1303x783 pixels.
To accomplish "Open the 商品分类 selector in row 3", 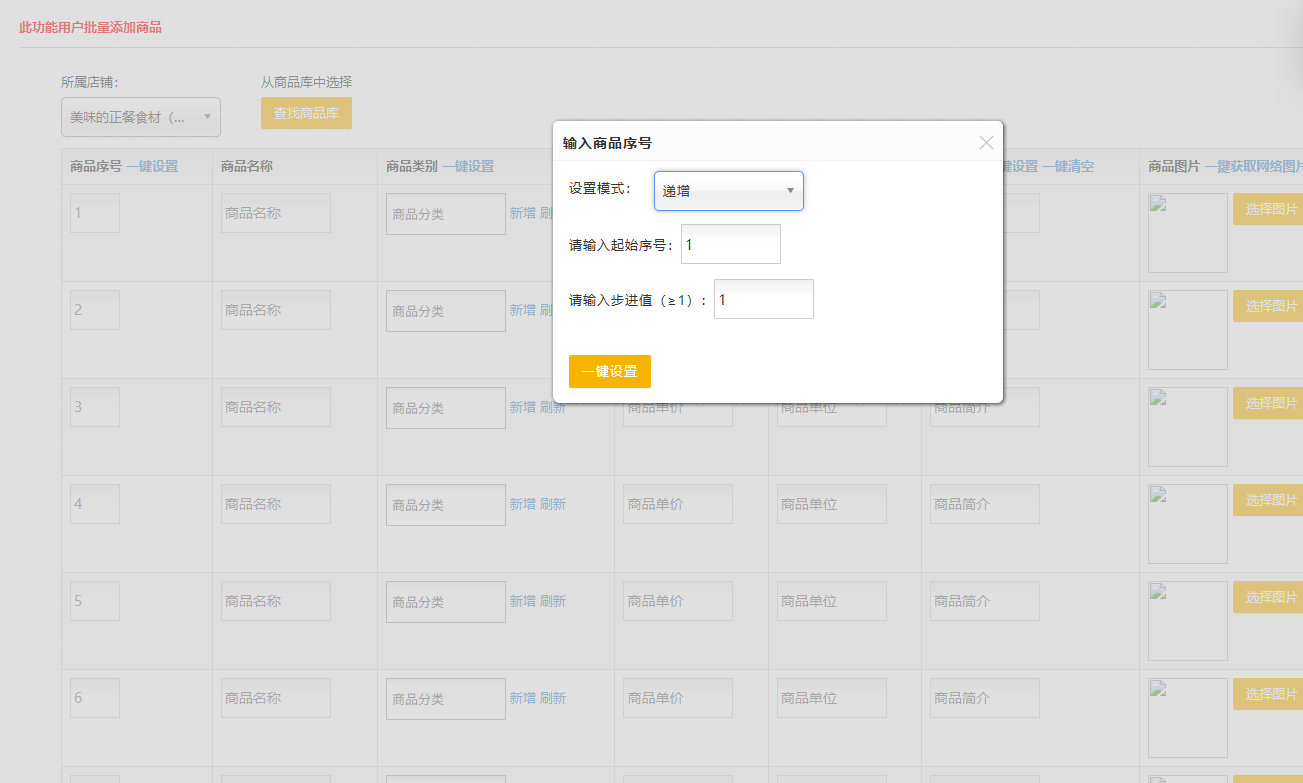I will point(446,408).
